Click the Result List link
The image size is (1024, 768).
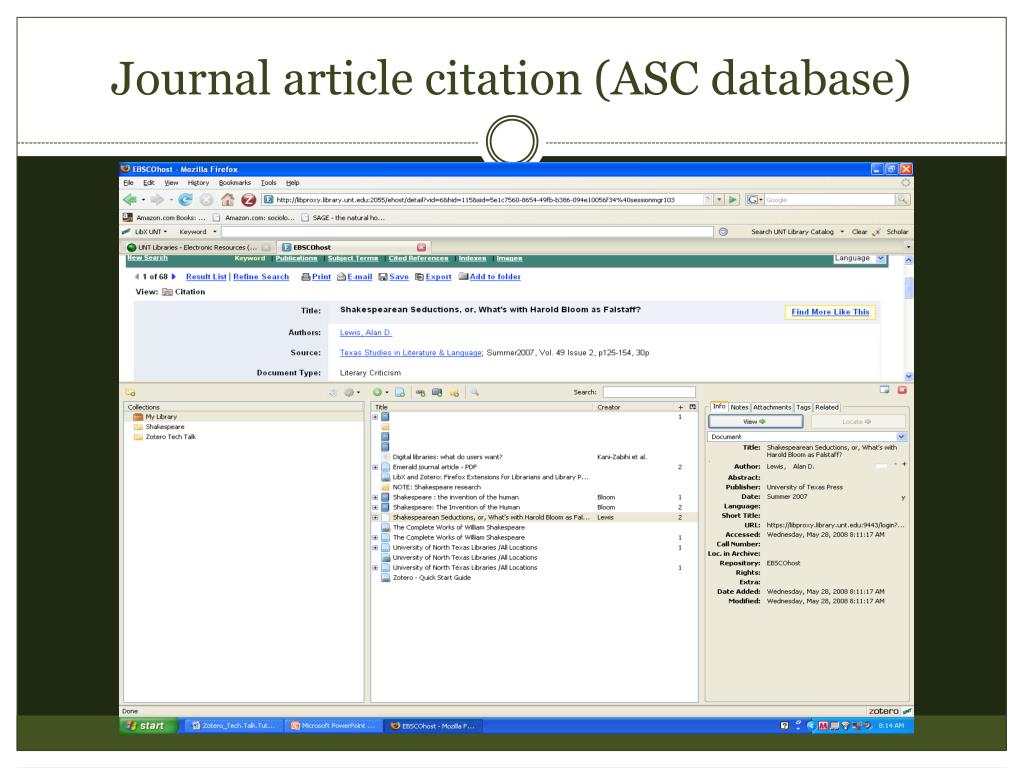tap(206, 277)
